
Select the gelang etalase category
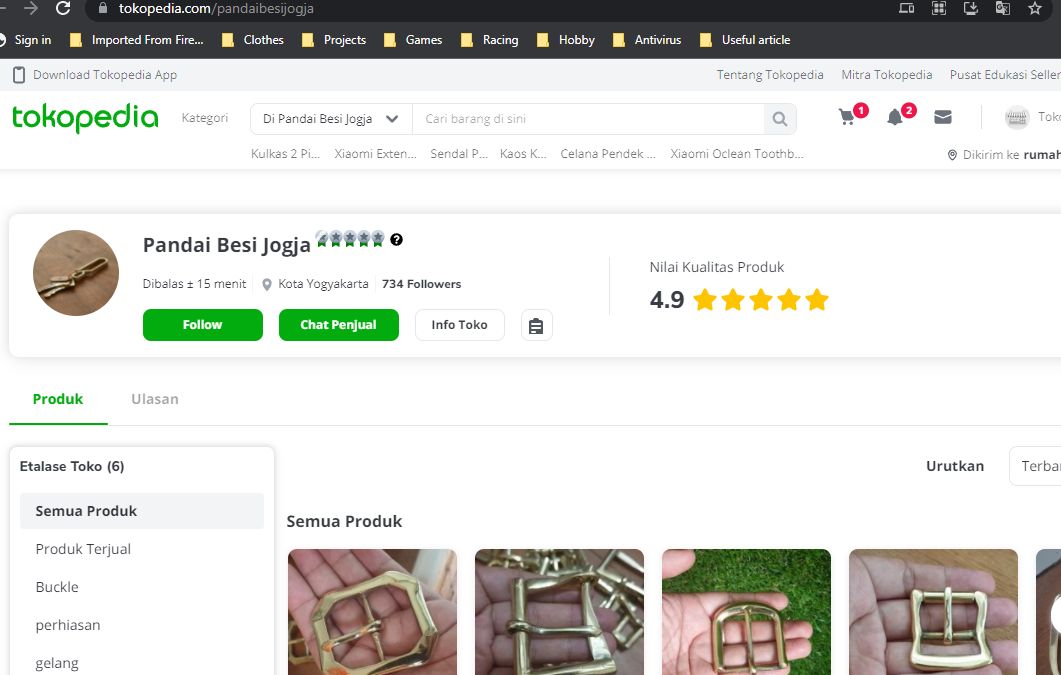click(x=57, y=663)
